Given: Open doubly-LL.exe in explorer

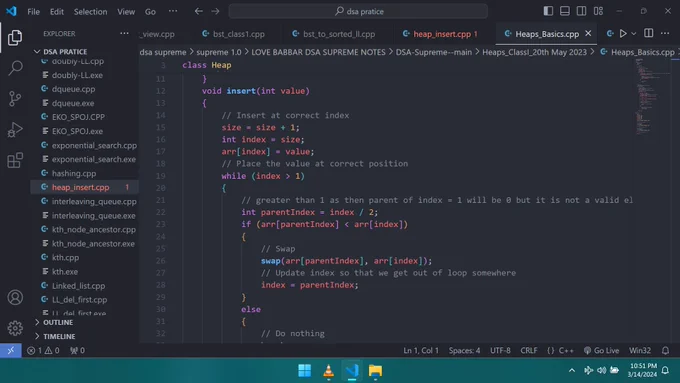Looking at the screenshot, I should tap(85, 75).
